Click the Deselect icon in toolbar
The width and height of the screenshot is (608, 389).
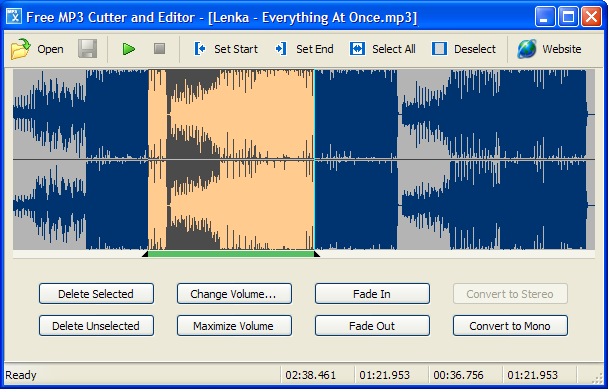pos(439,49)
